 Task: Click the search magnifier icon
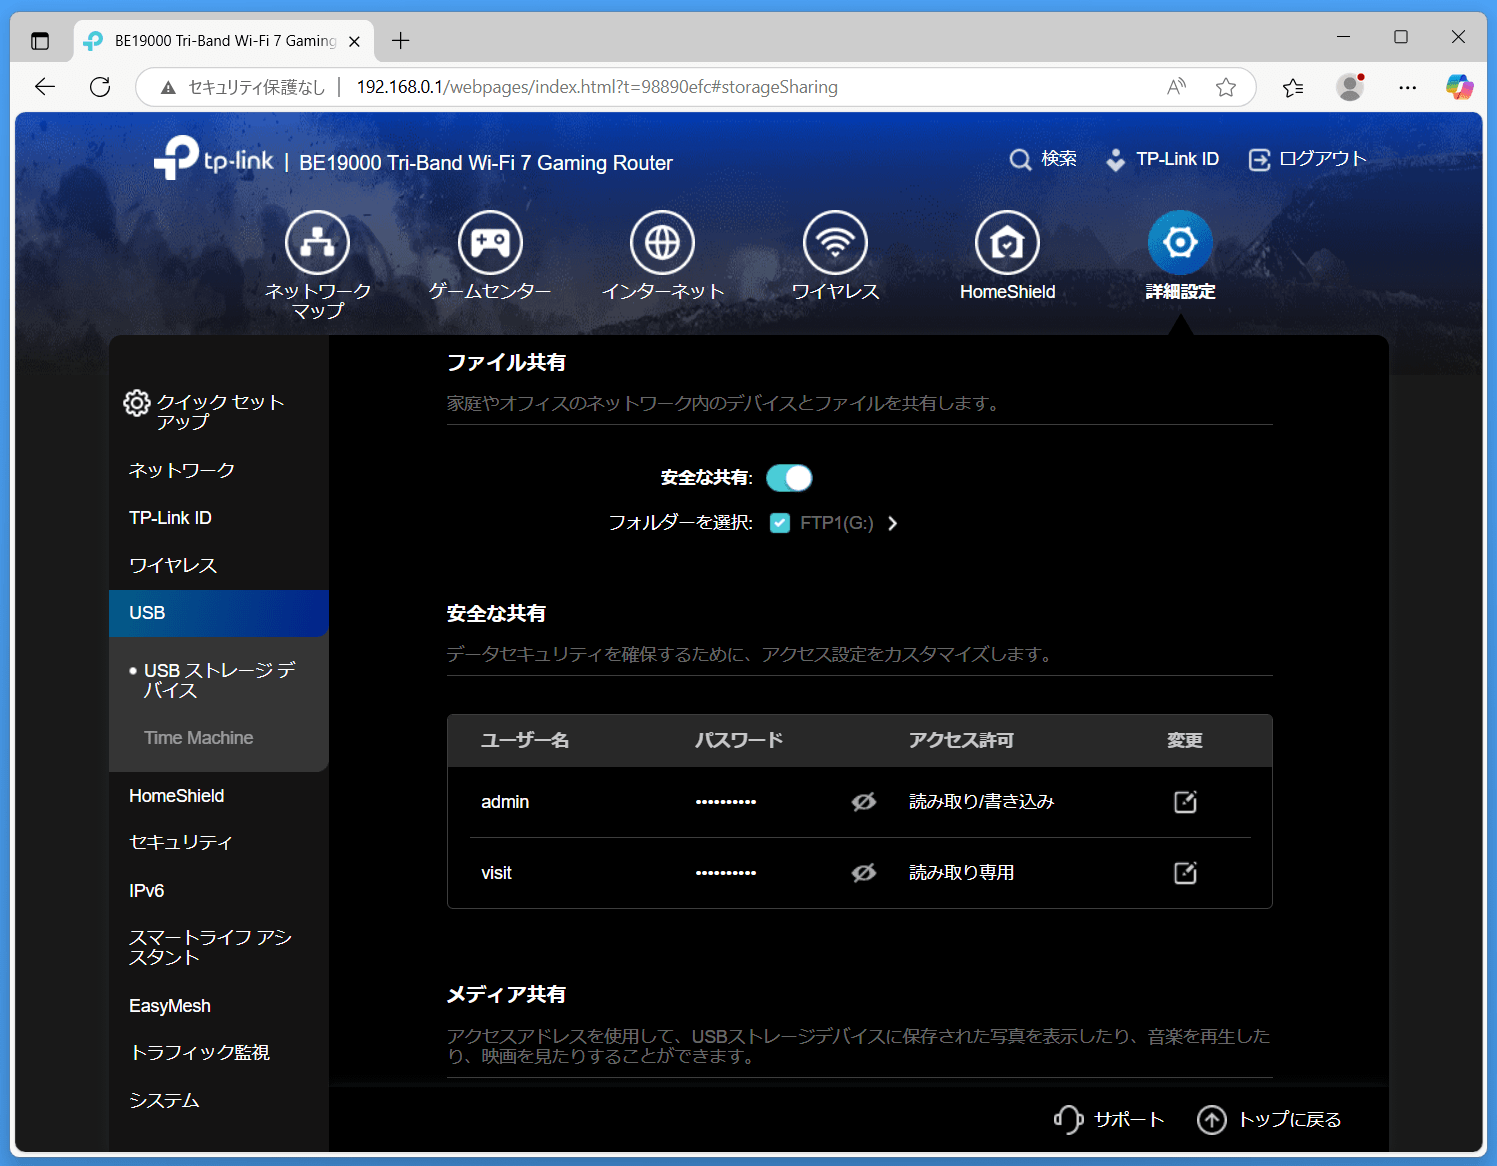[1020, 160]
